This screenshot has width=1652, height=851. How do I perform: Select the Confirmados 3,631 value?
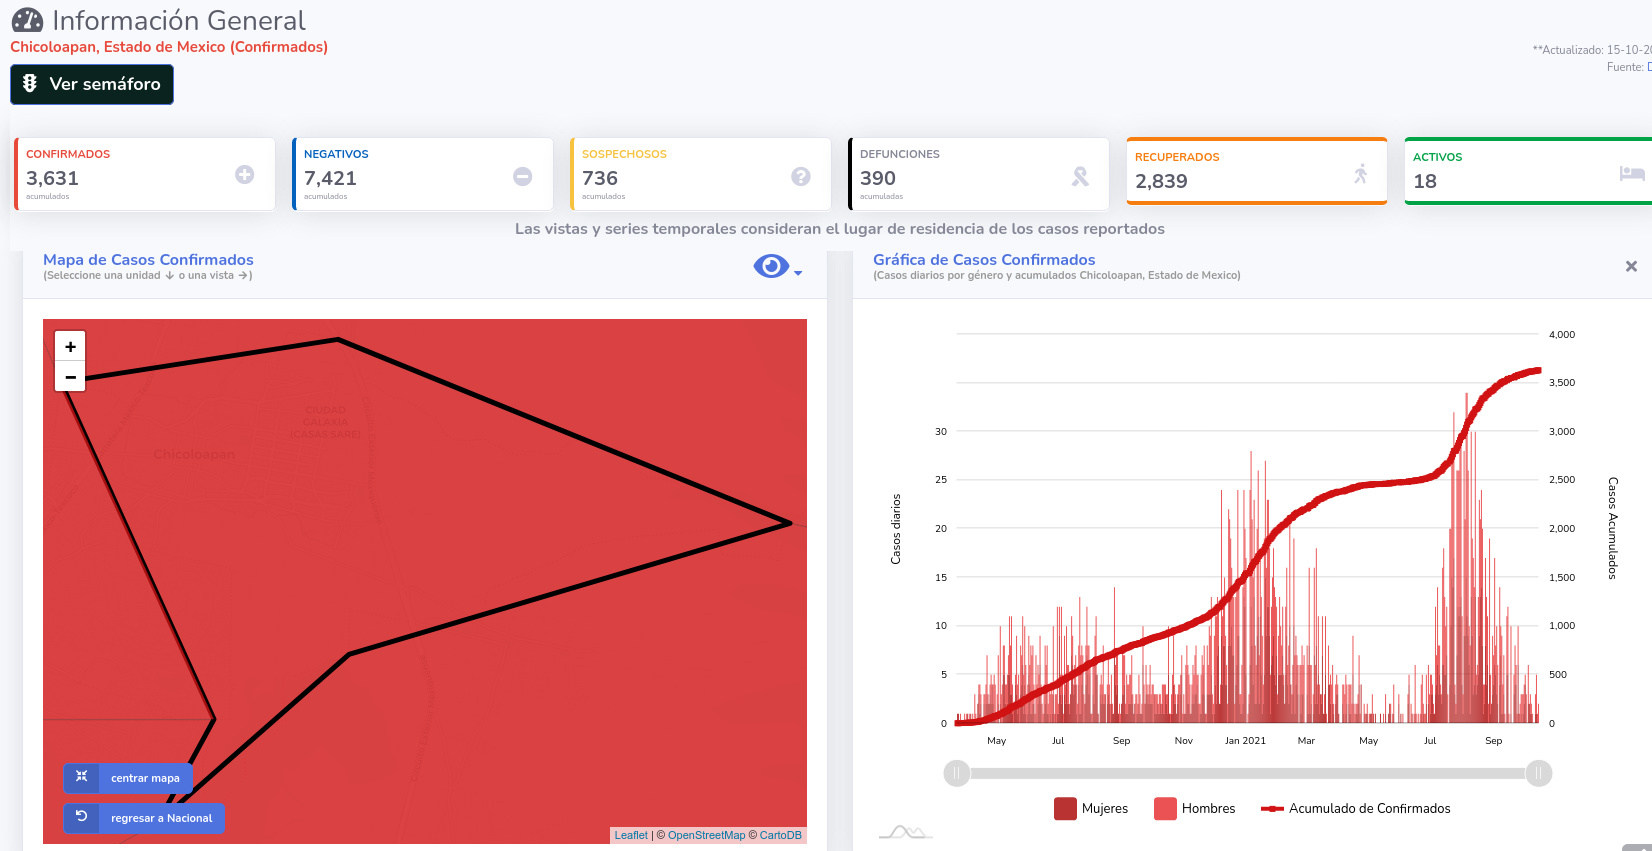tap(52, 178)
